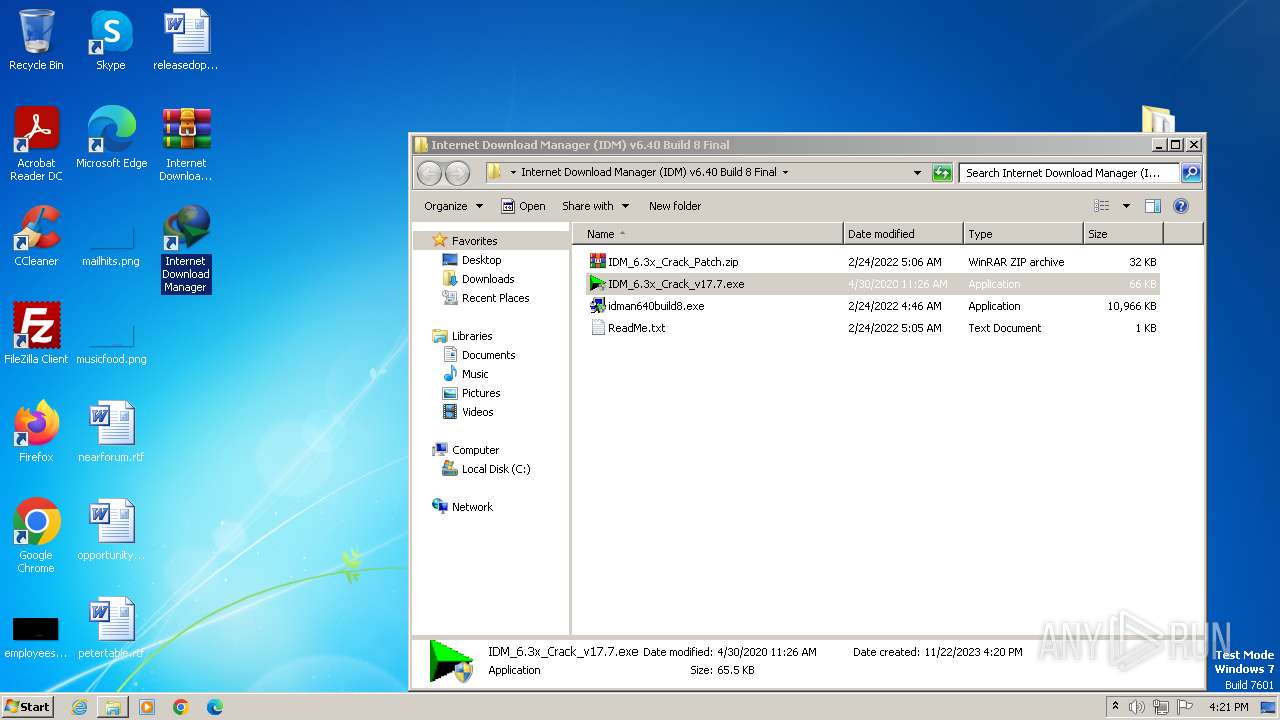Click New folder button
Viewport: 1280px width, 720px height.
click(675, 206)
